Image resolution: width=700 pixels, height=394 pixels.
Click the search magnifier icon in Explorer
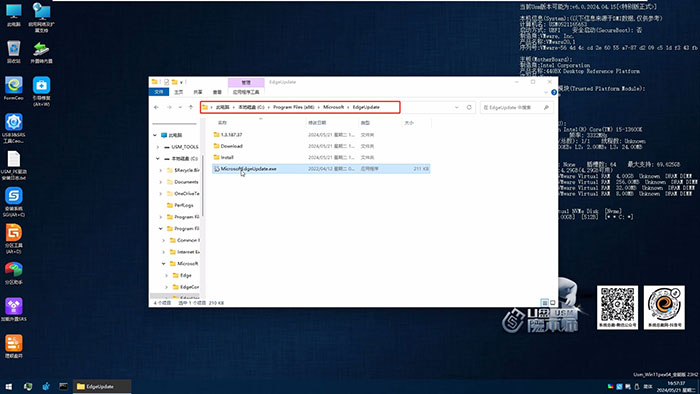click(546, 108)
